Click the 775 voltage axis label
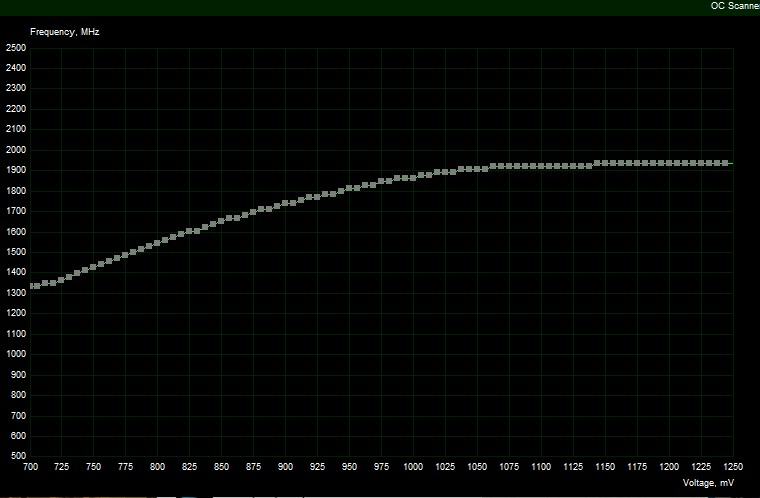Image resolution: width=760 pixels, height=498 pixels. 125,466
